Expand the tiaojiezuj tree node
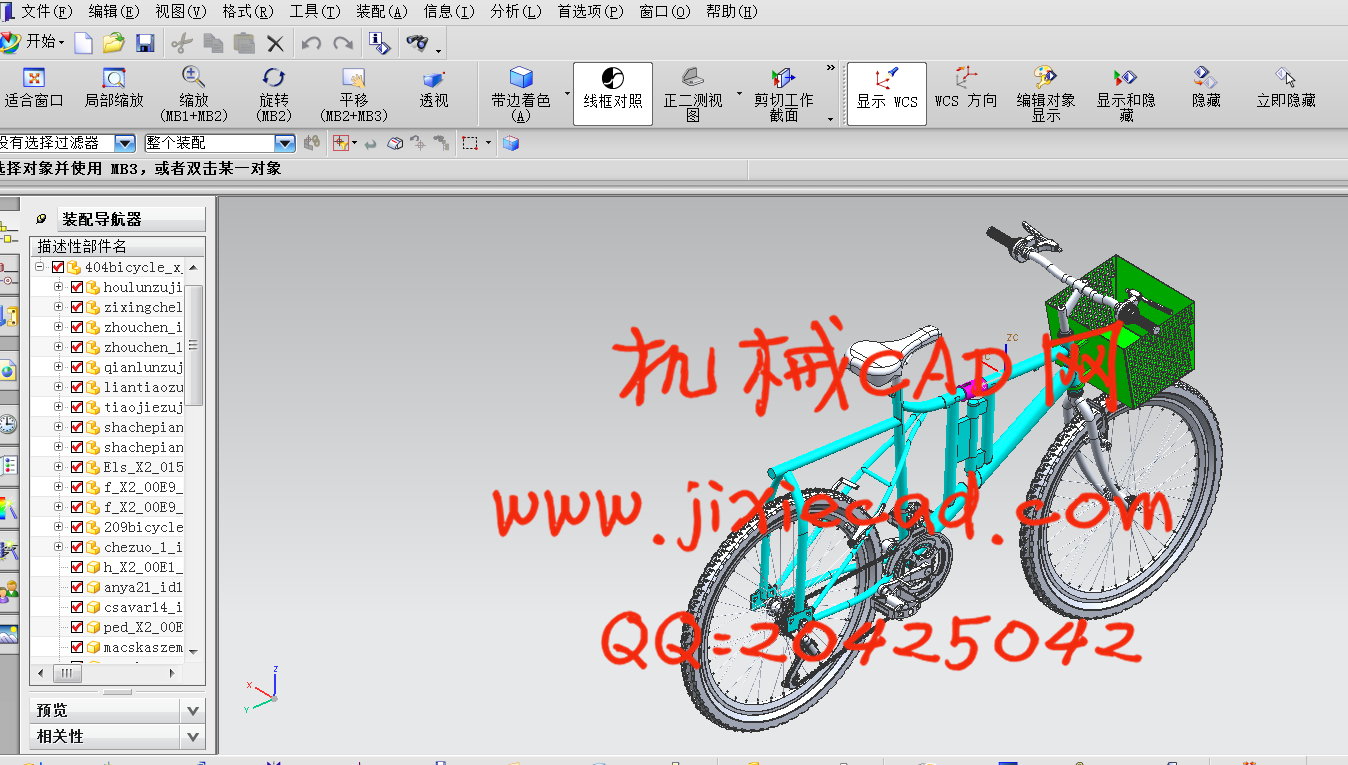Image resolution: width=1348 pixels, height=765 pixels. (59, 407)
